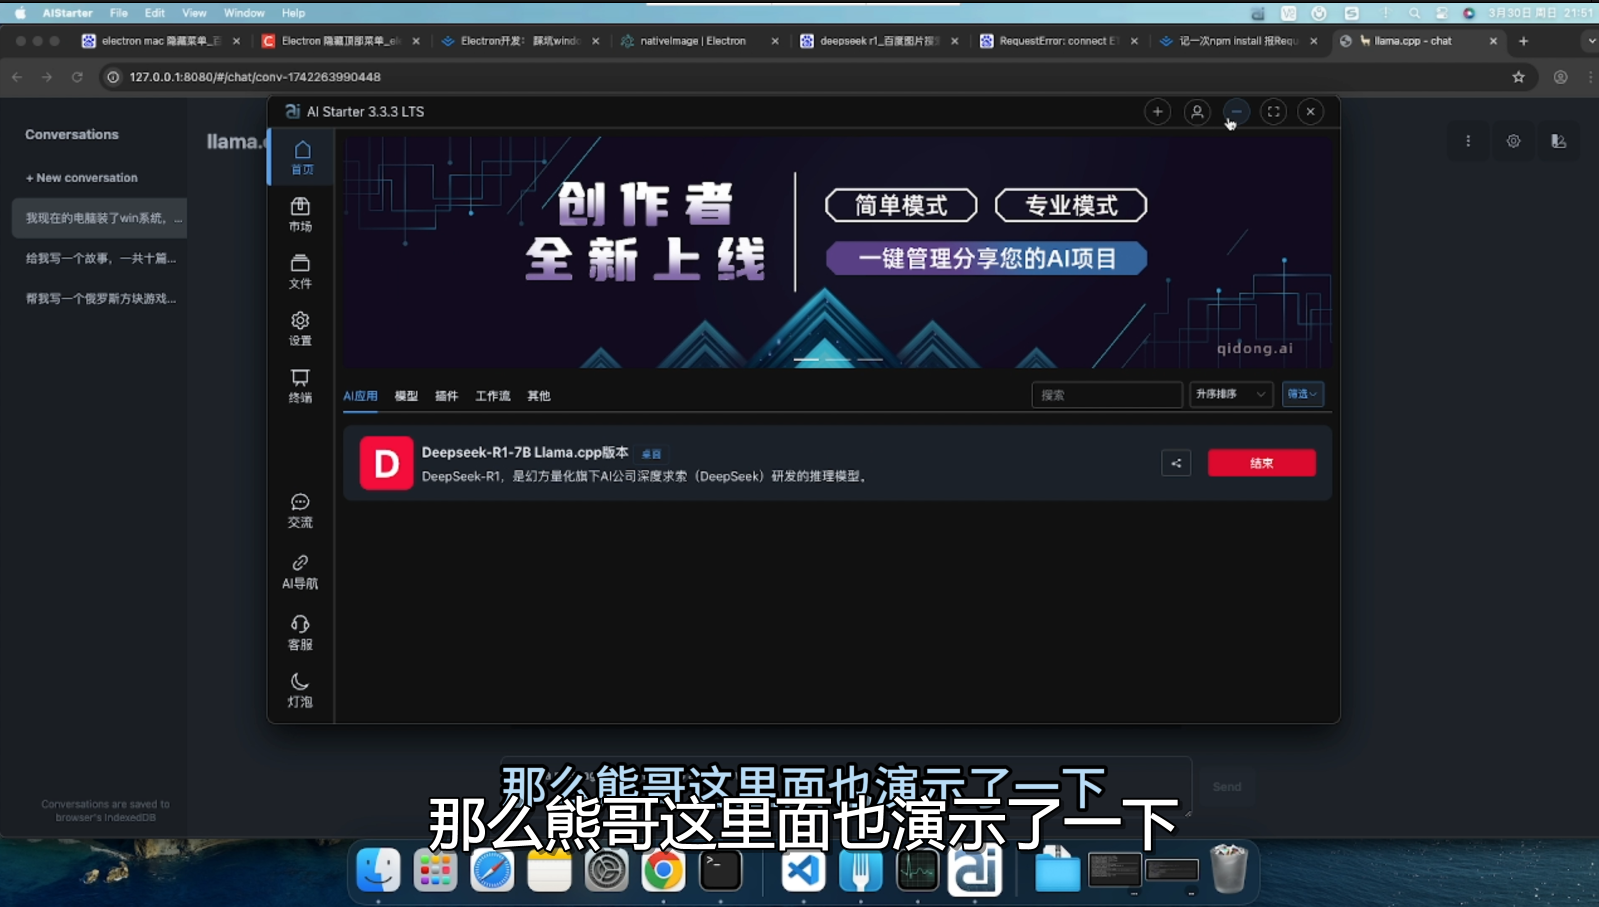Click the three-dot menu icon in llama.cpp page
The image size is (1599, 907).
pyautogui.click(x=1468, y=141)
